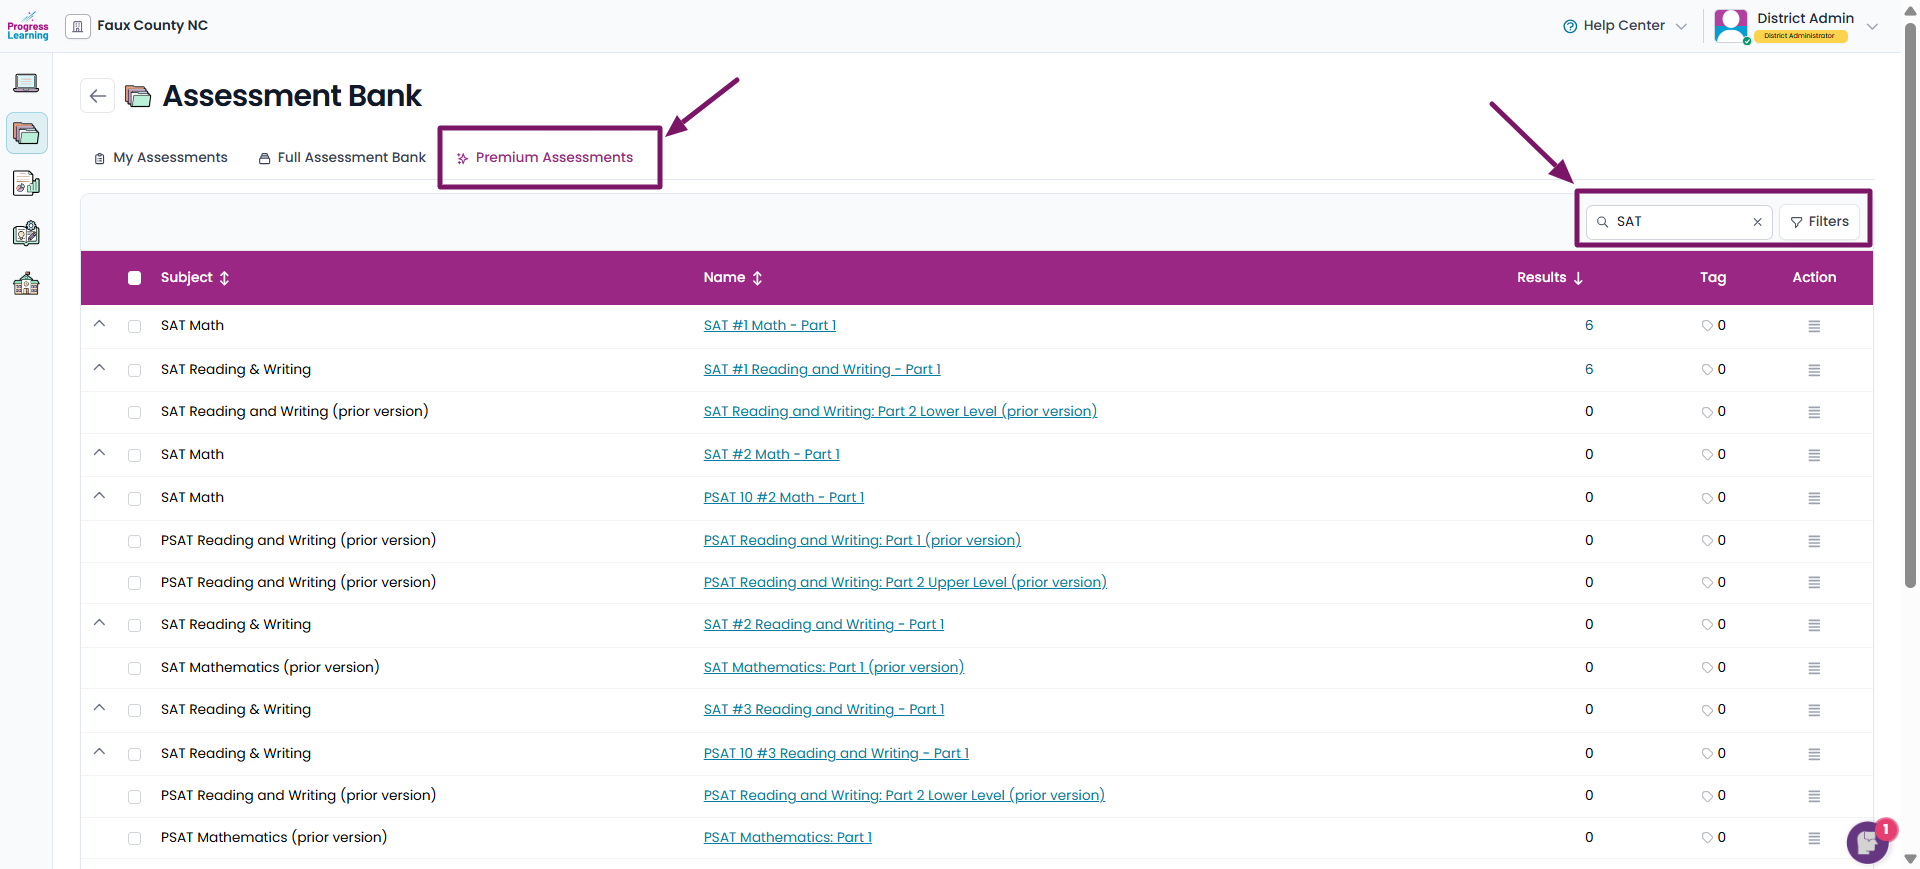Collapse the PSAT 10 #3 Reading and Writing chevron
1920x869 pixels.
coord(99,752)
